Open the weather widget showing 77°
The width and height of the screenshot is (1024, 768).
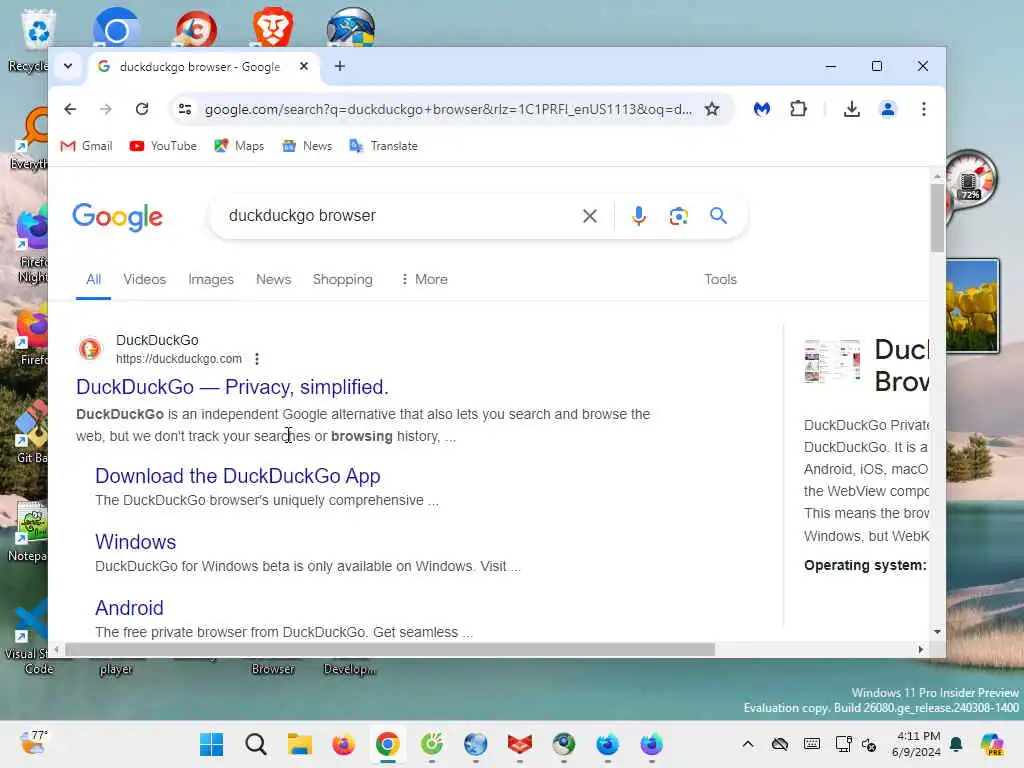coord(33,743)
